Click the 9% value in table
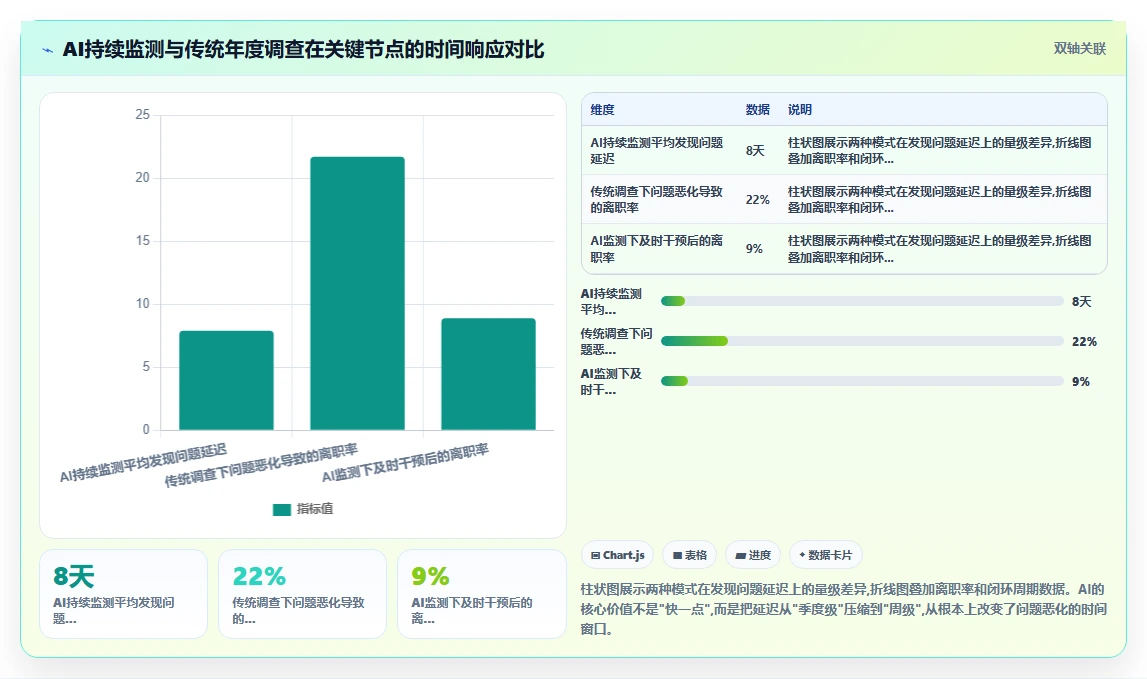Viewport: 1147px width, 679px height. (754, 249)
